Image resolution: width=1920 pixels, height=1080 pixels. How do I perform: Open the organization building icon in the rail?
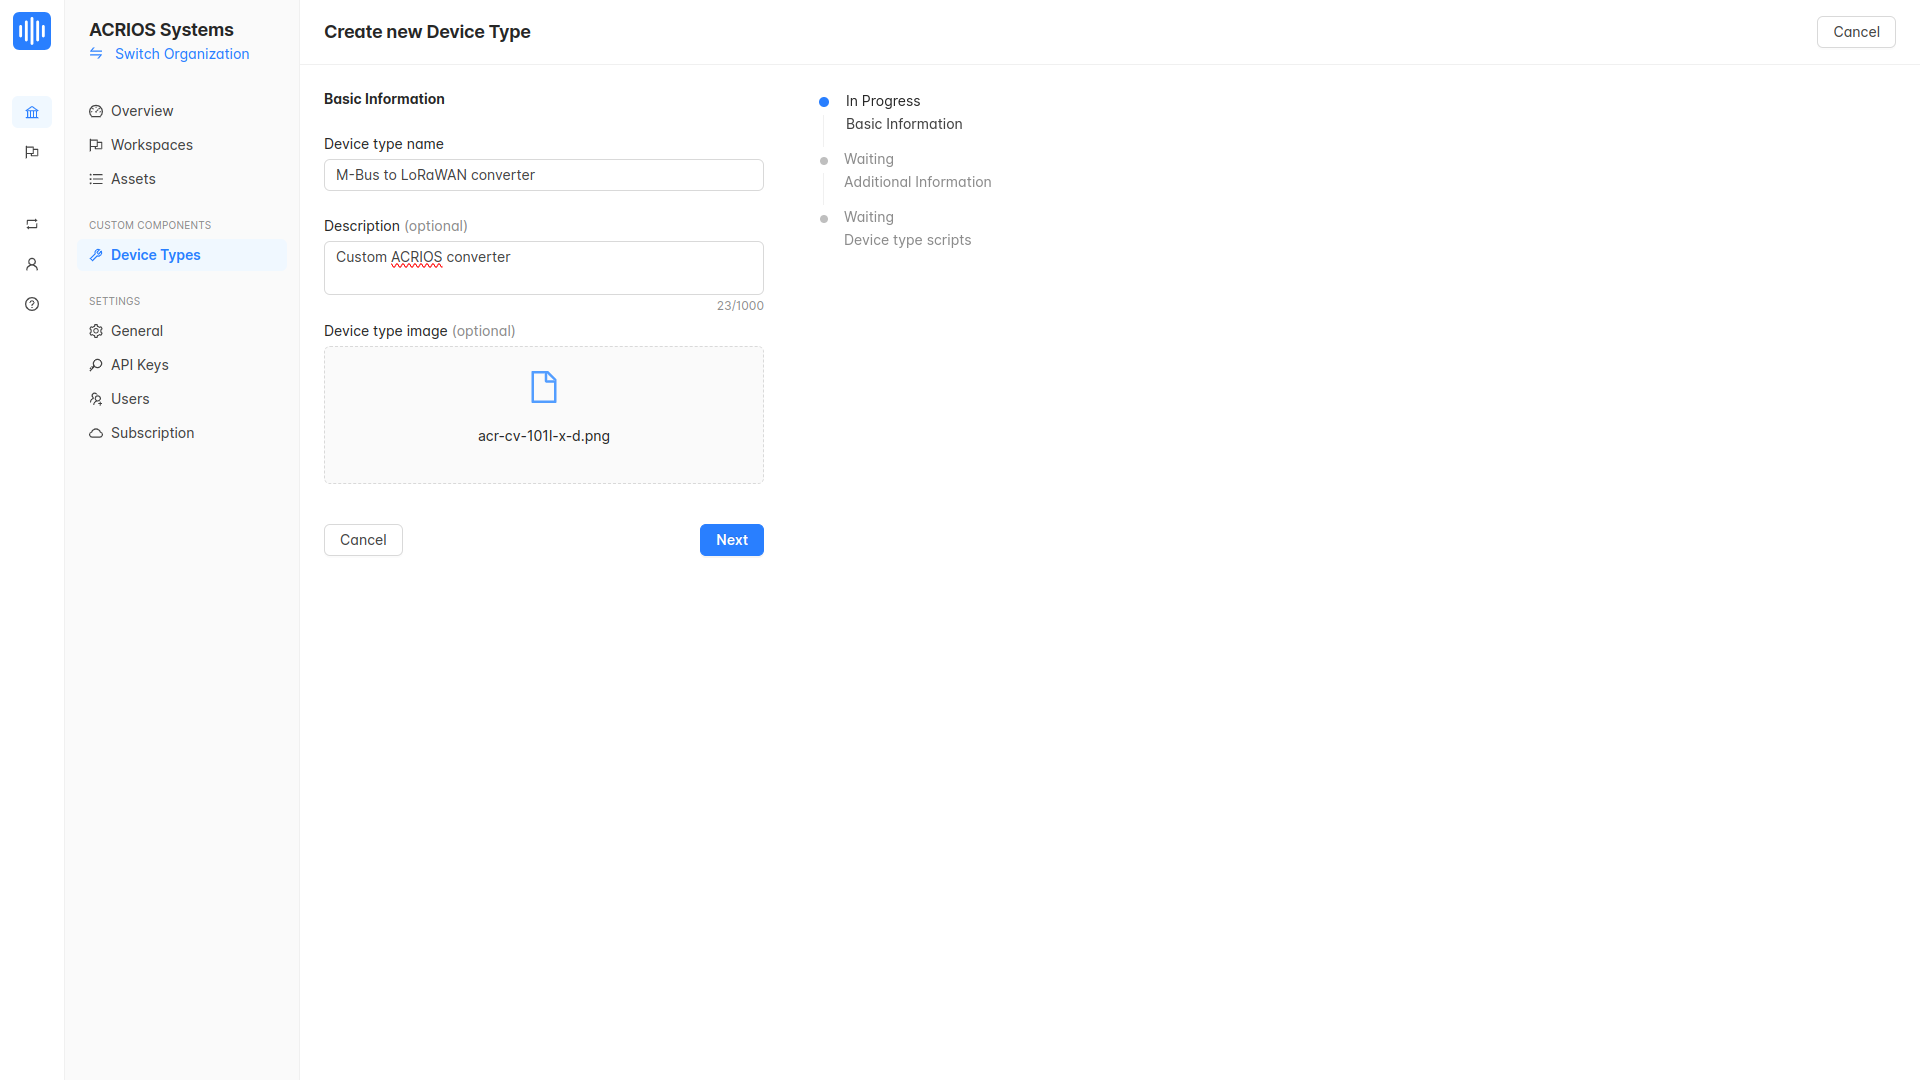[x=32, y=112]
